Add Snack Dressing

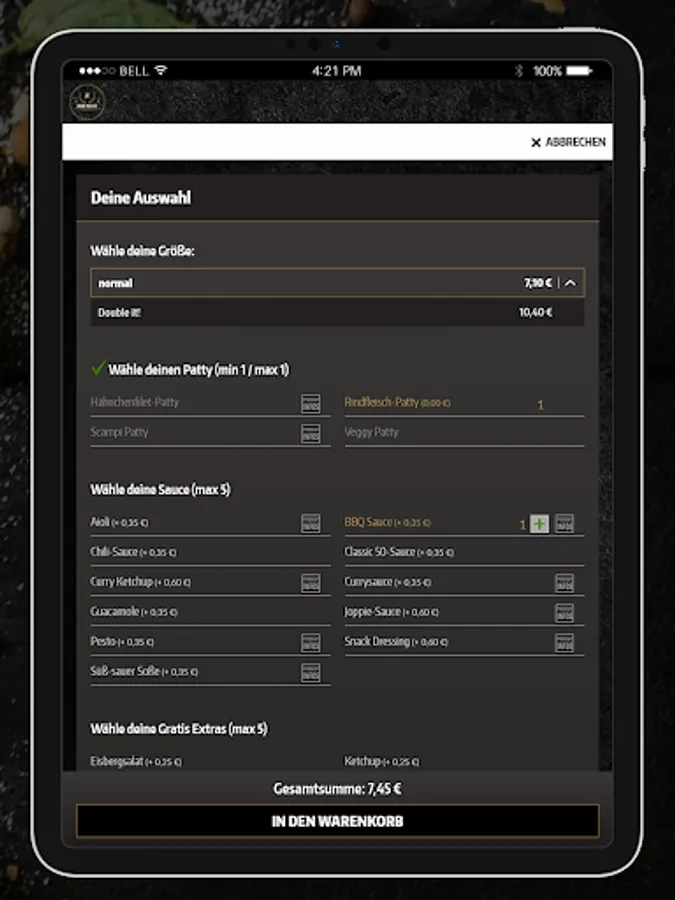click(396, 641)
